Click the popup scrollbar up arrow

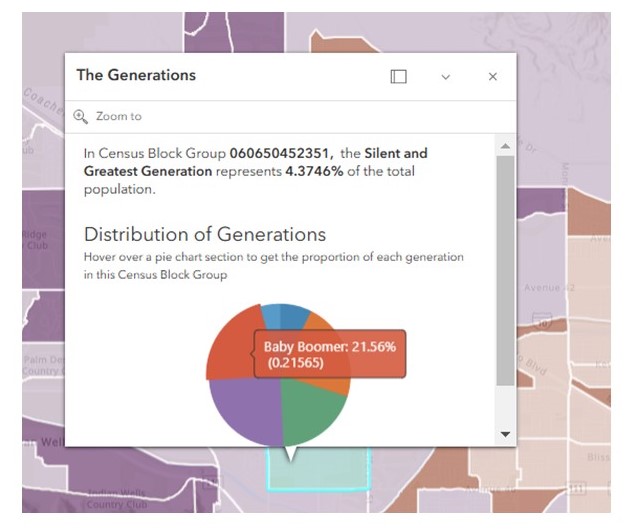tap(504, 146)
